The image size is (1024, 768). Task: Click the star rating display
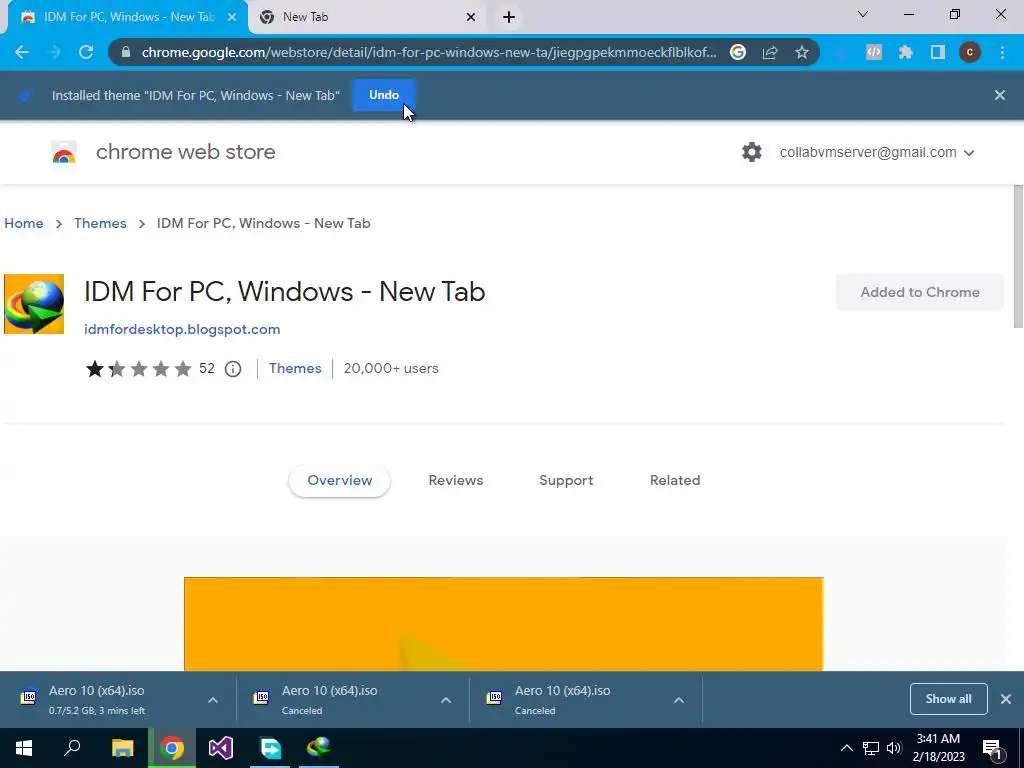pyautogui.click(x=138, y=369)
